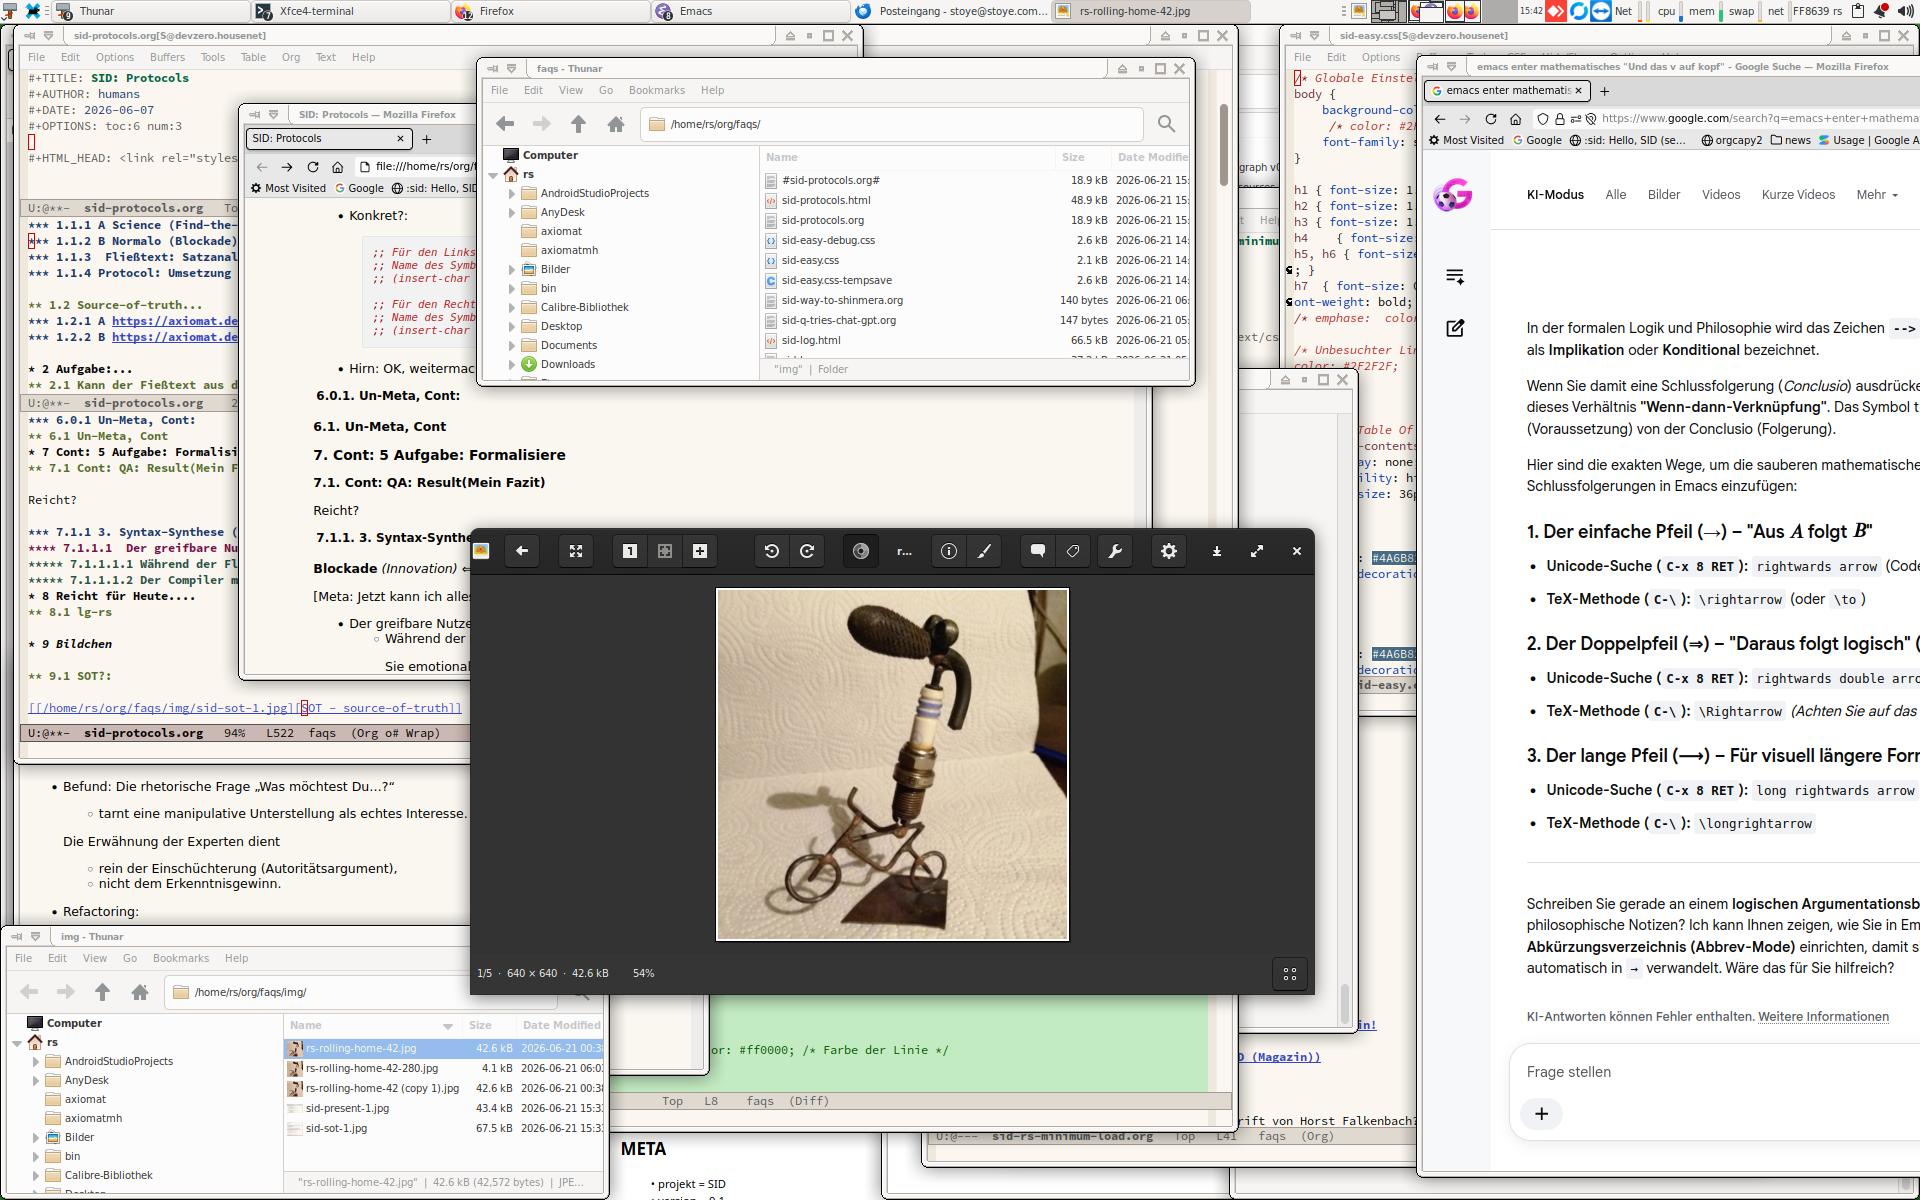Switch to KI-Modus tab in Google

click(x=1555, y=195)
